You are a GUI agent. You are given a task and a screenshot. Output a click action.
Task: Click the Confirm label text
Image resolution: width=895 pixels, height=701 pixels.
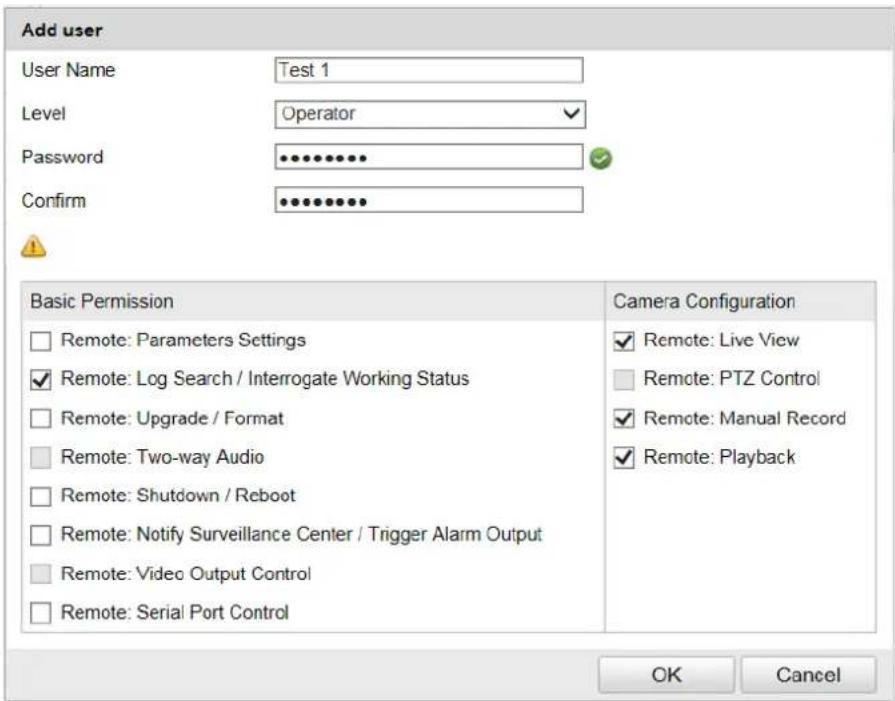(54, 200)
